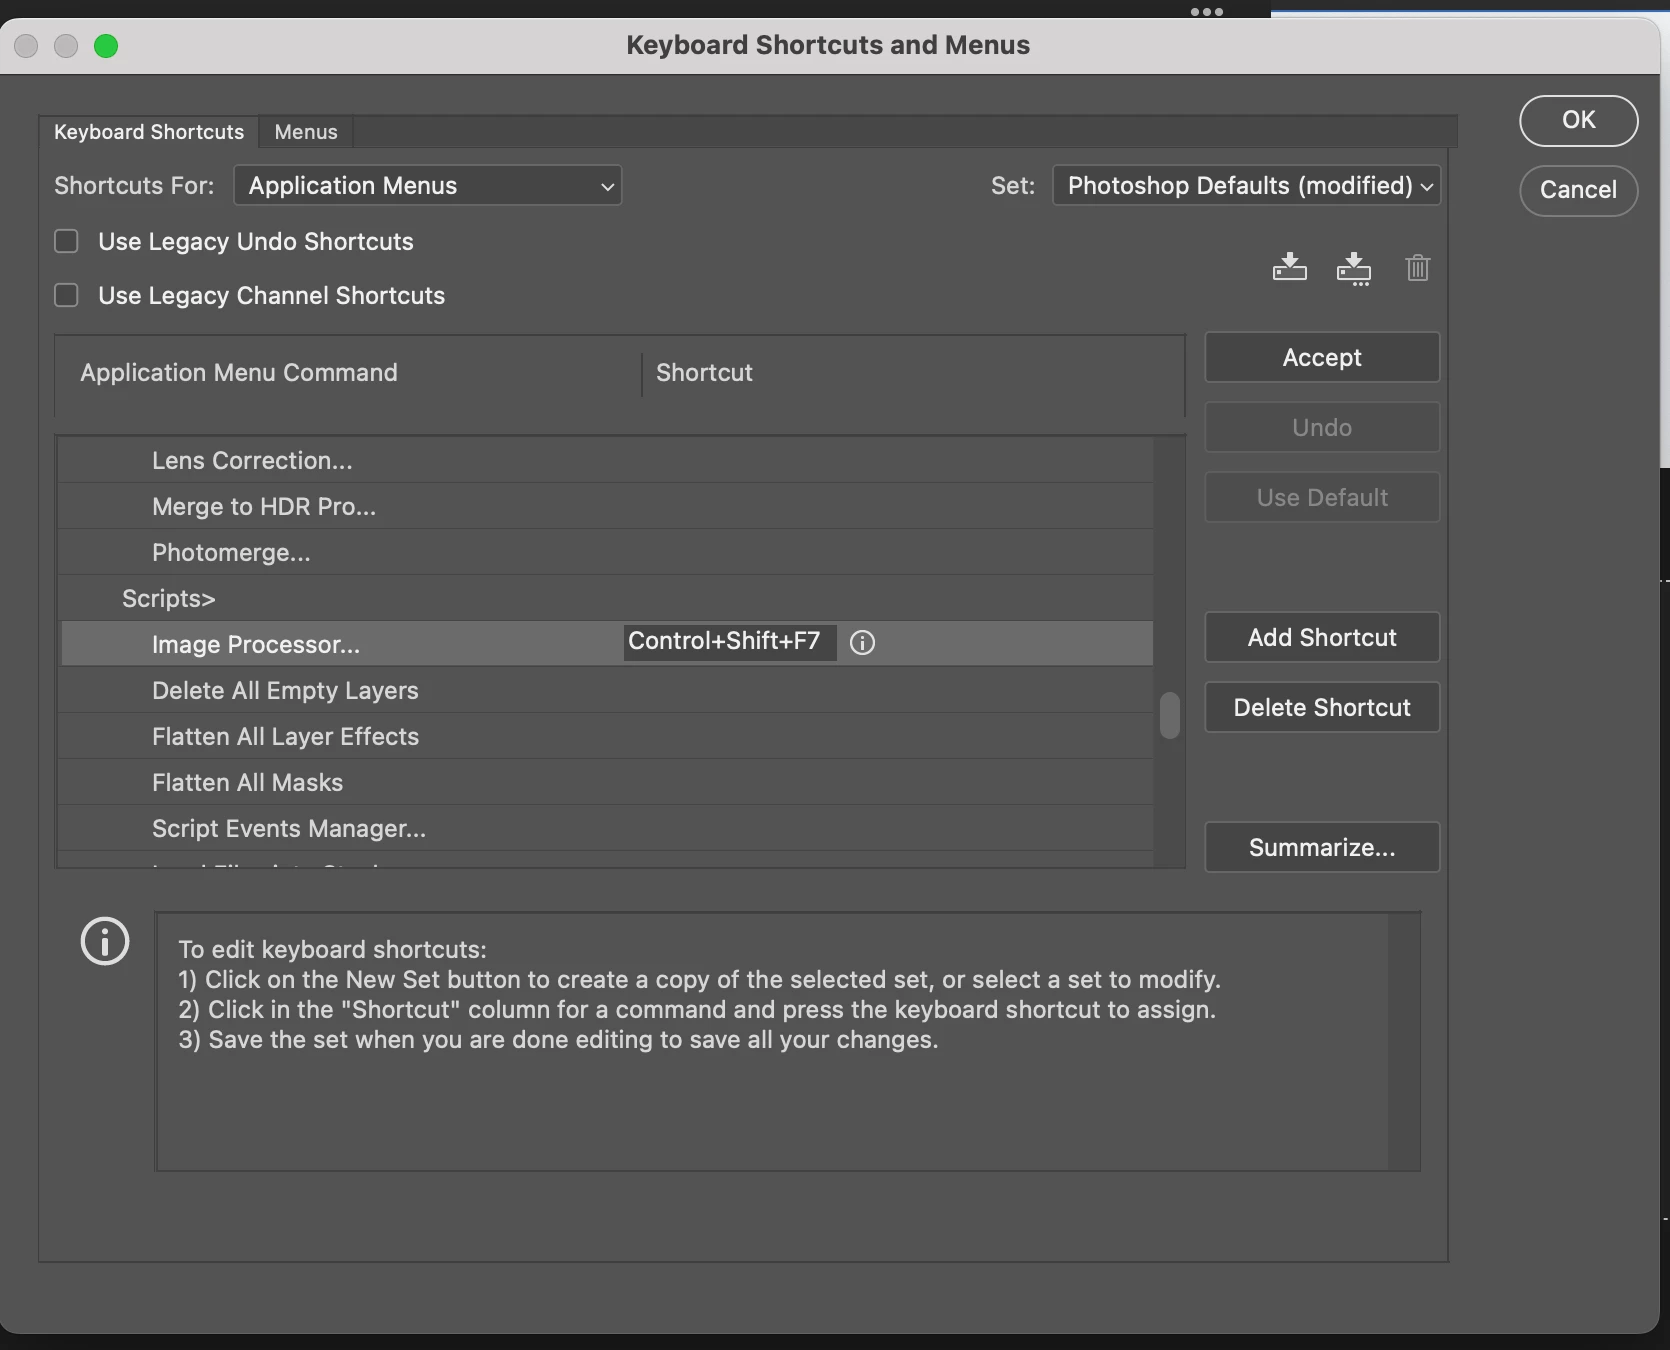Select the Flatten All Layer Effects row

(606, 737)
